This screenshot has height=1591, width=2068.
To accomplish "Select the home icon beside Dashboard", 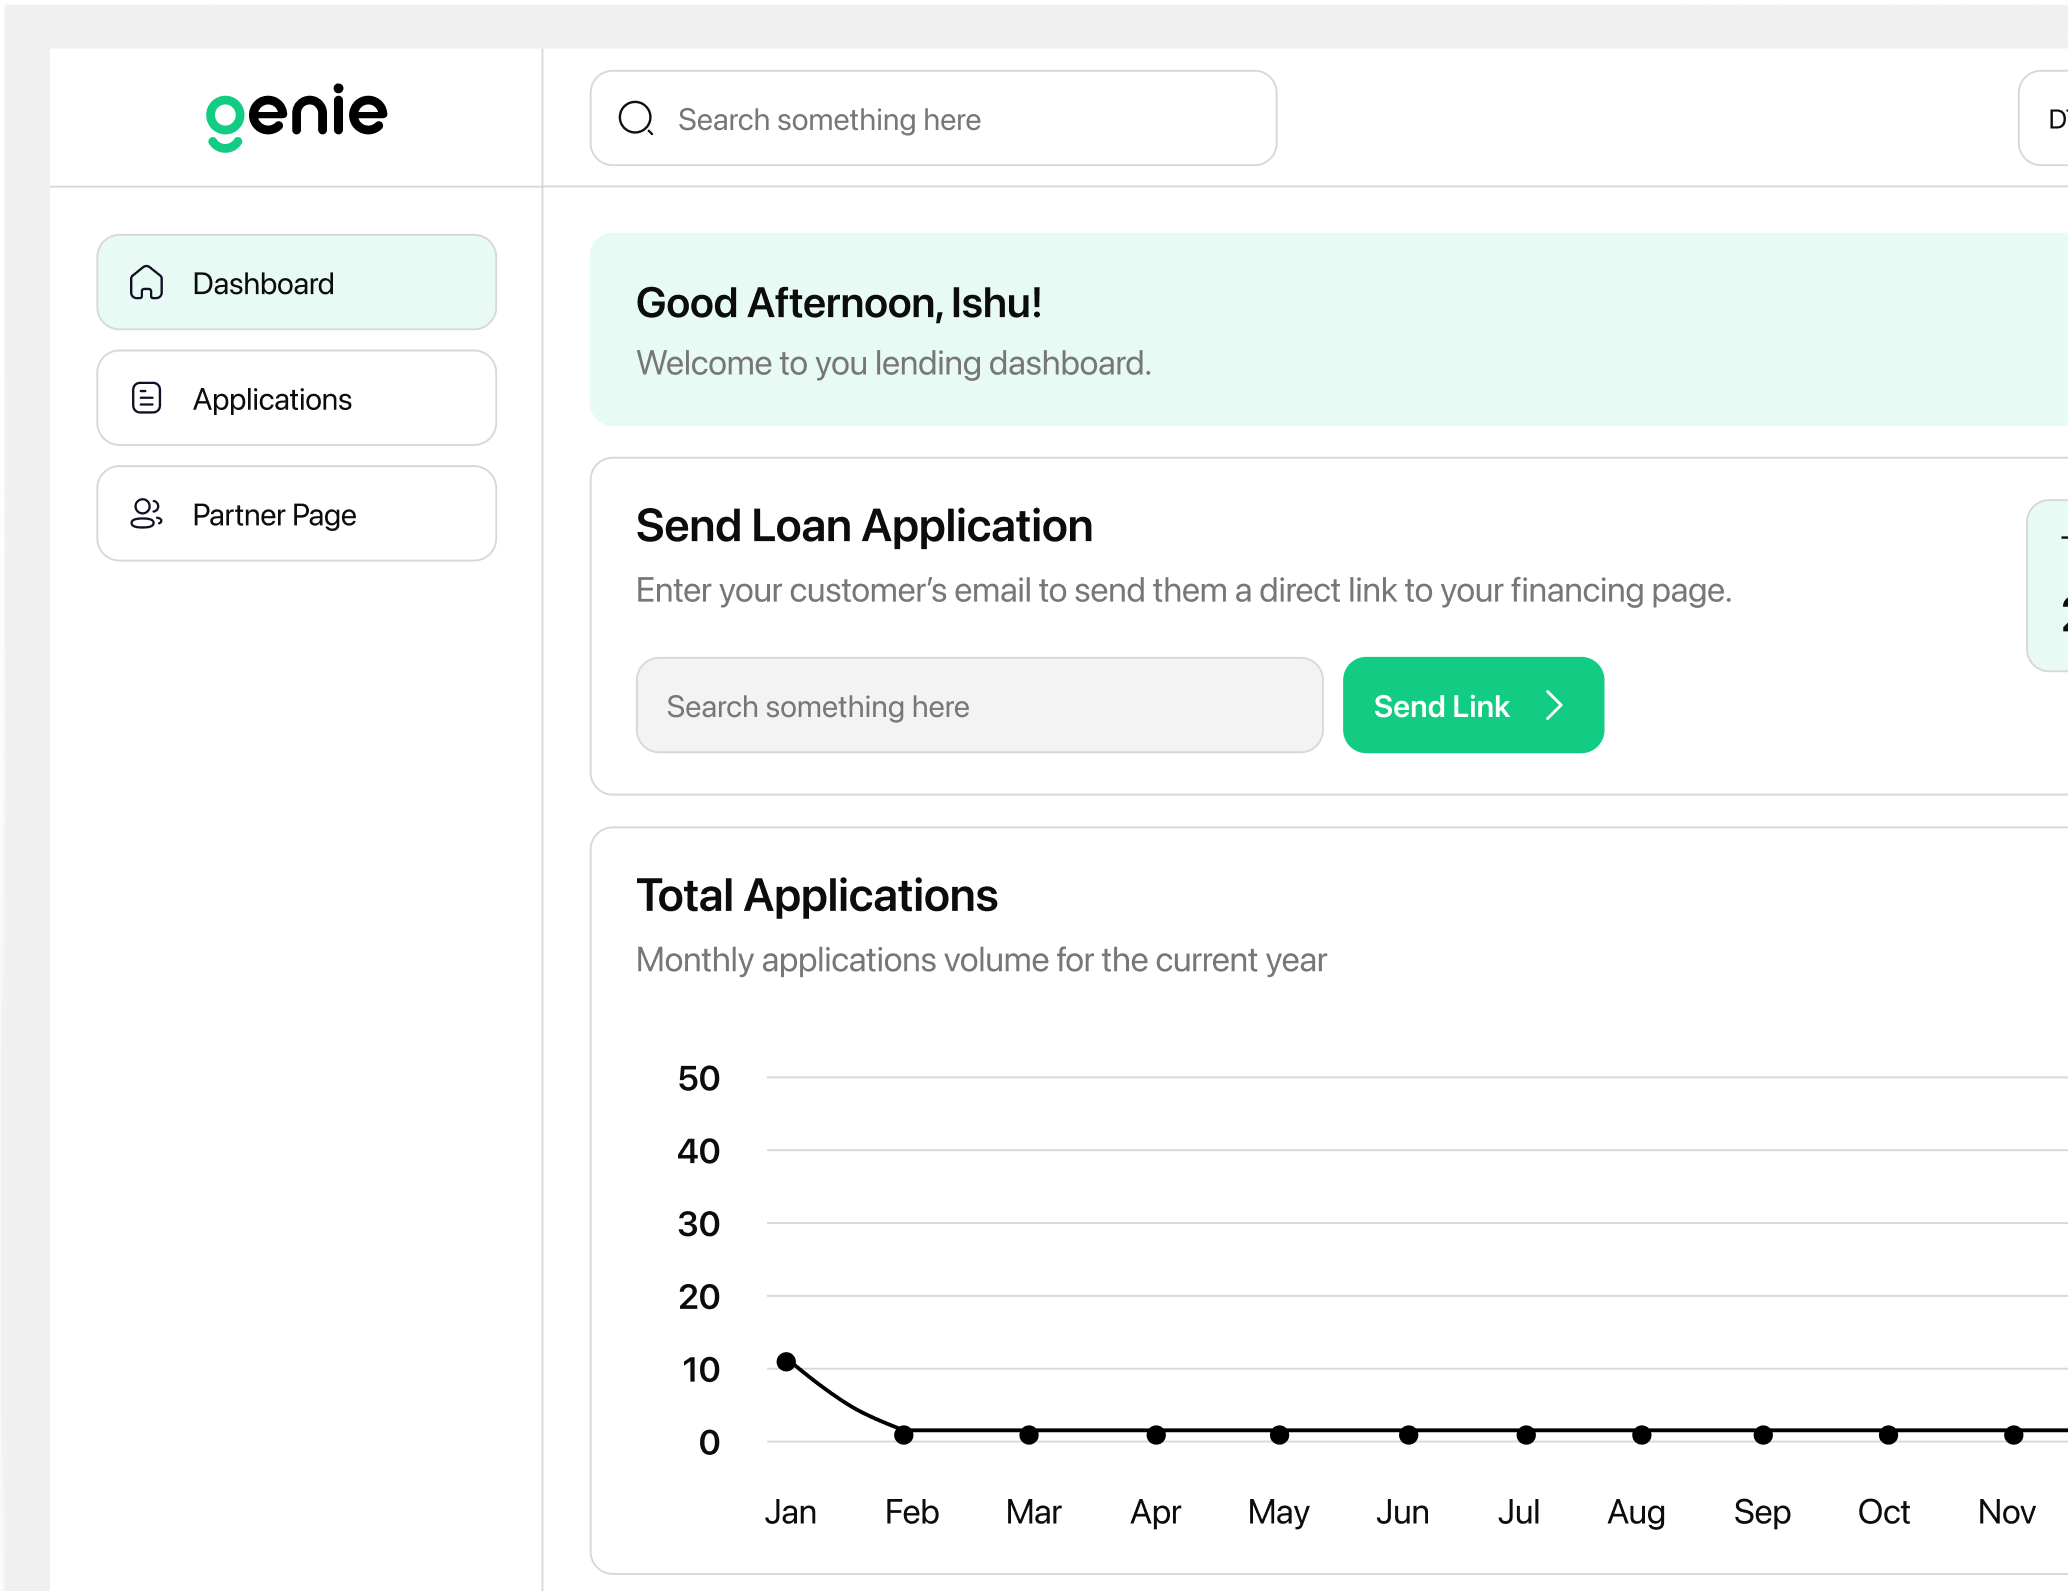I will click(146, 283).
